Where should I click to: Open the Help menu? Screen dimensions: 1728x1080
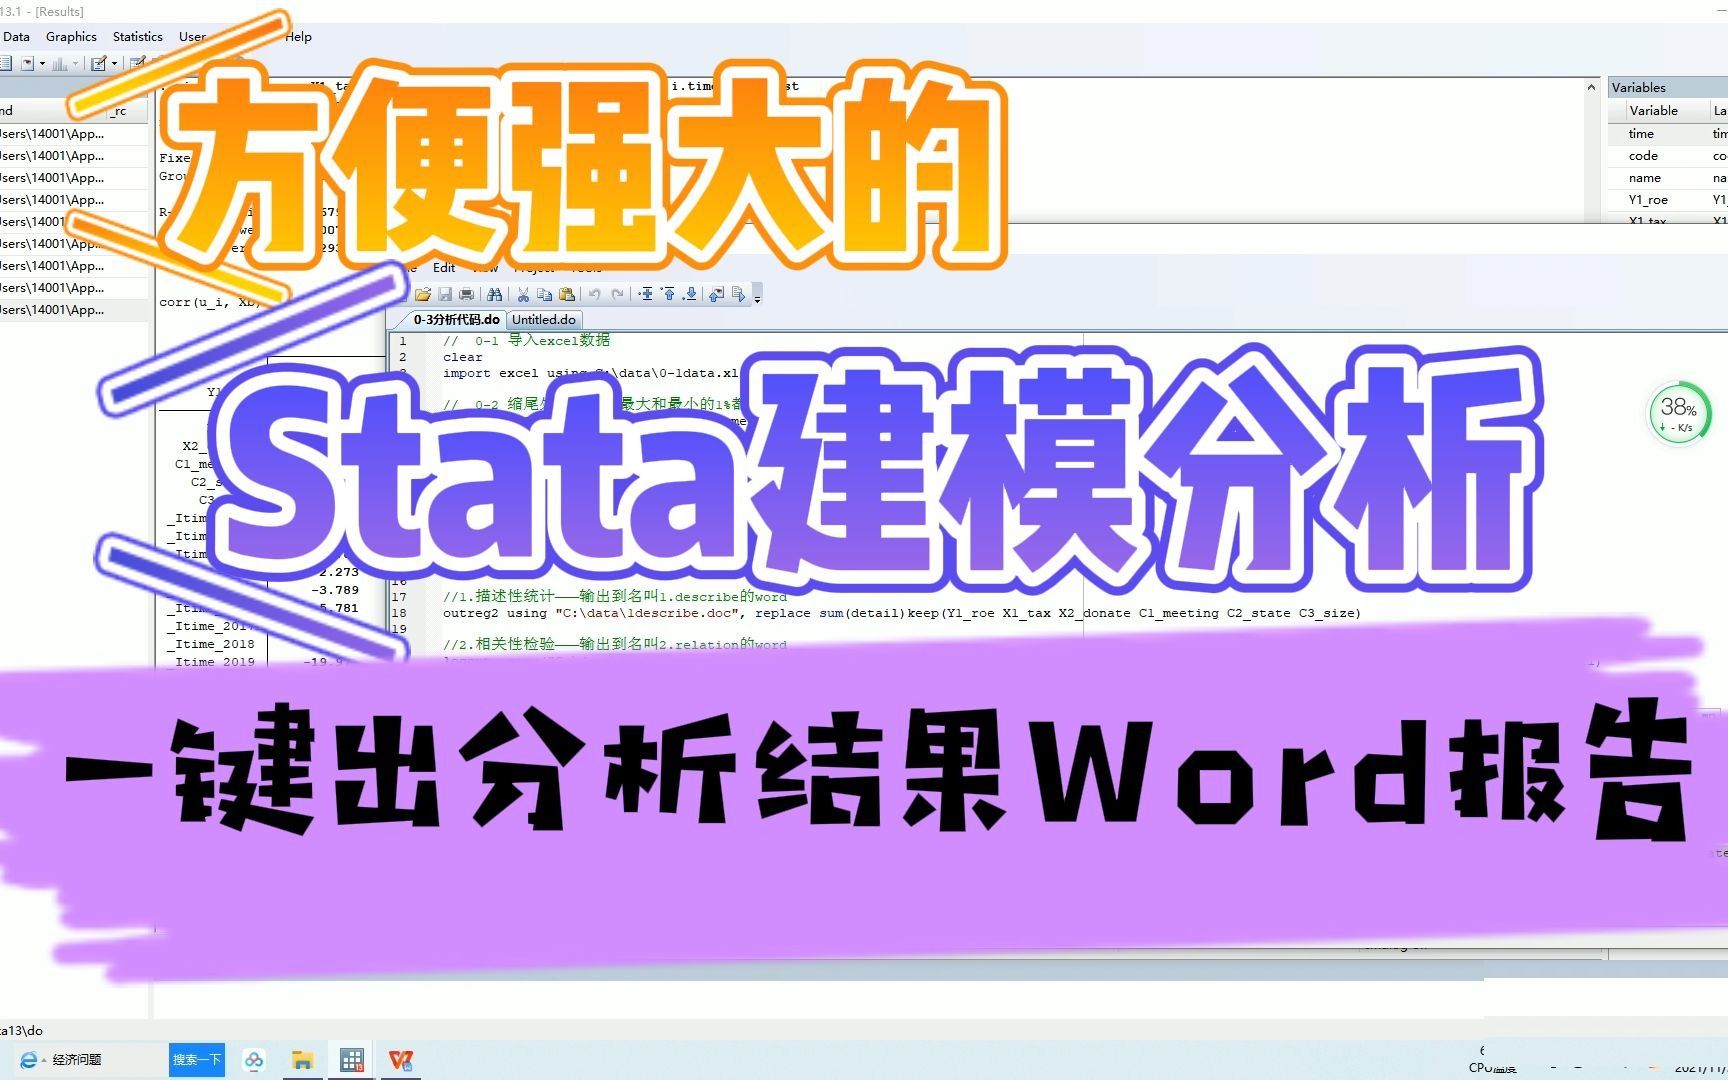pyautogui.click(x=298, y=36)
